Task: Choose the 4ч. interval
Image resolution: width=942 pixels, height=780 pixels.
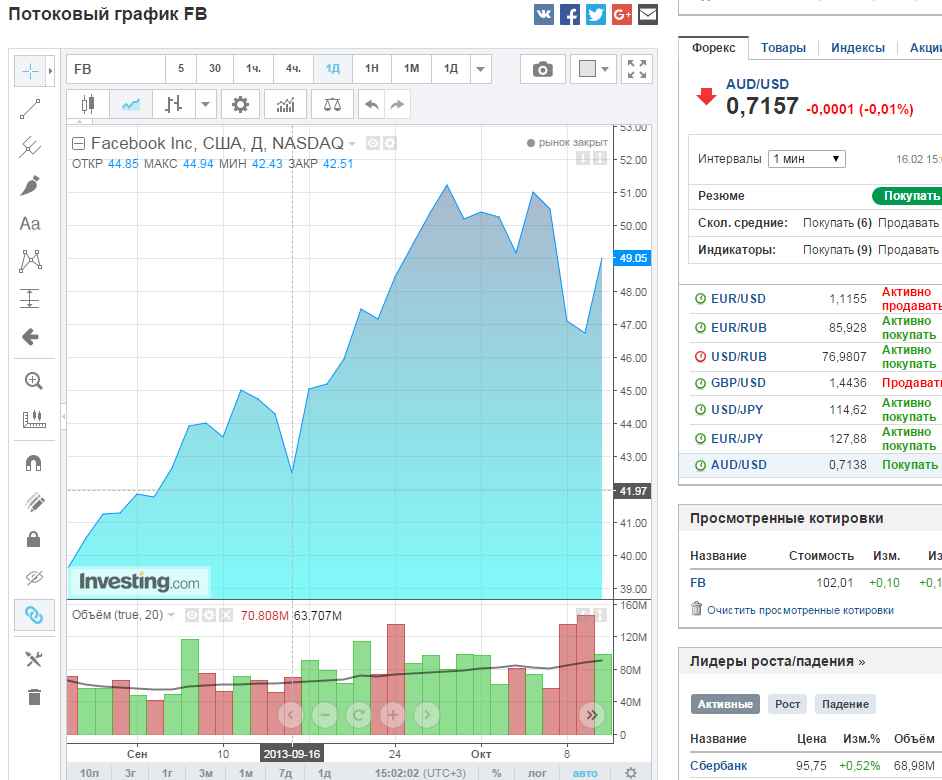Action: point(293,69)
